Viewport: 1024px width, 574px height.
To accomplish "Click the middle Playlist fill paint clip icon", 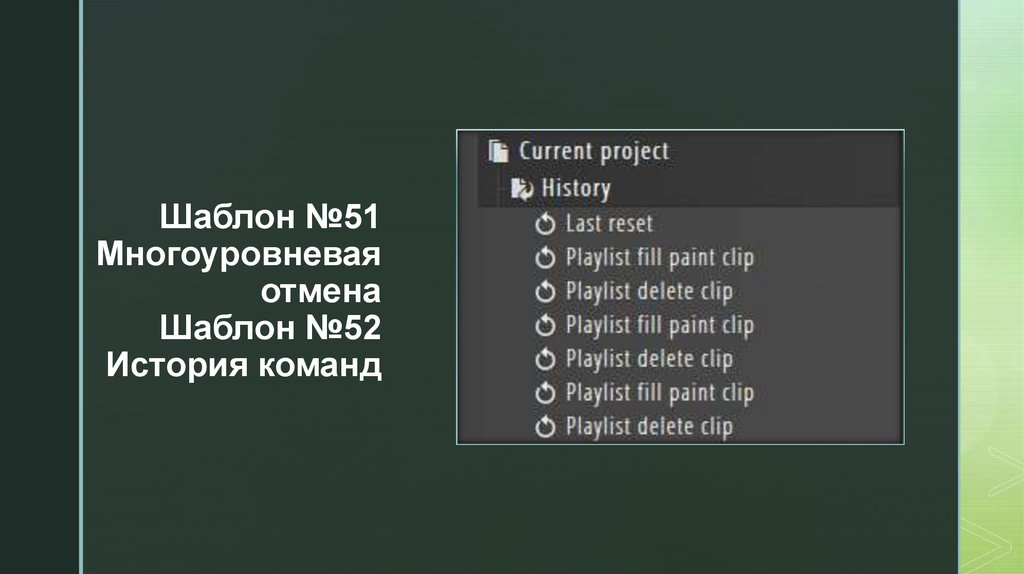I will 545,326.
